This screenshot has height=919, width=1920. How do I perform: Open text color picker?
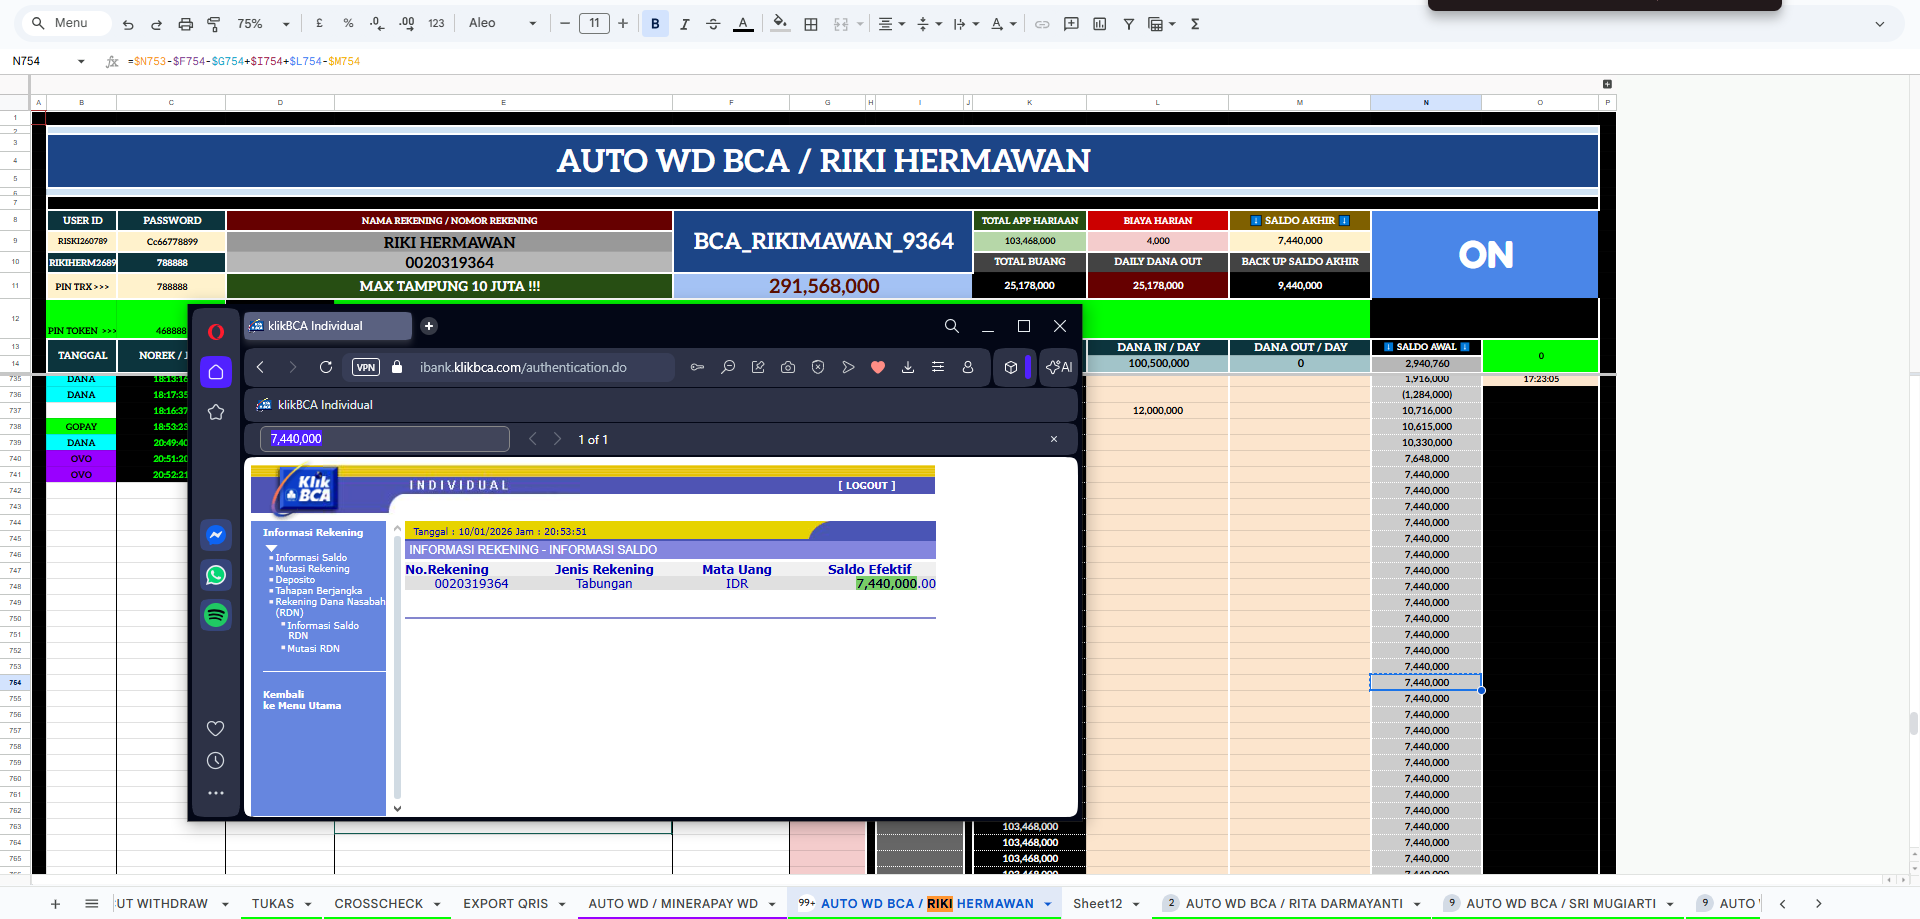[743, 24]
